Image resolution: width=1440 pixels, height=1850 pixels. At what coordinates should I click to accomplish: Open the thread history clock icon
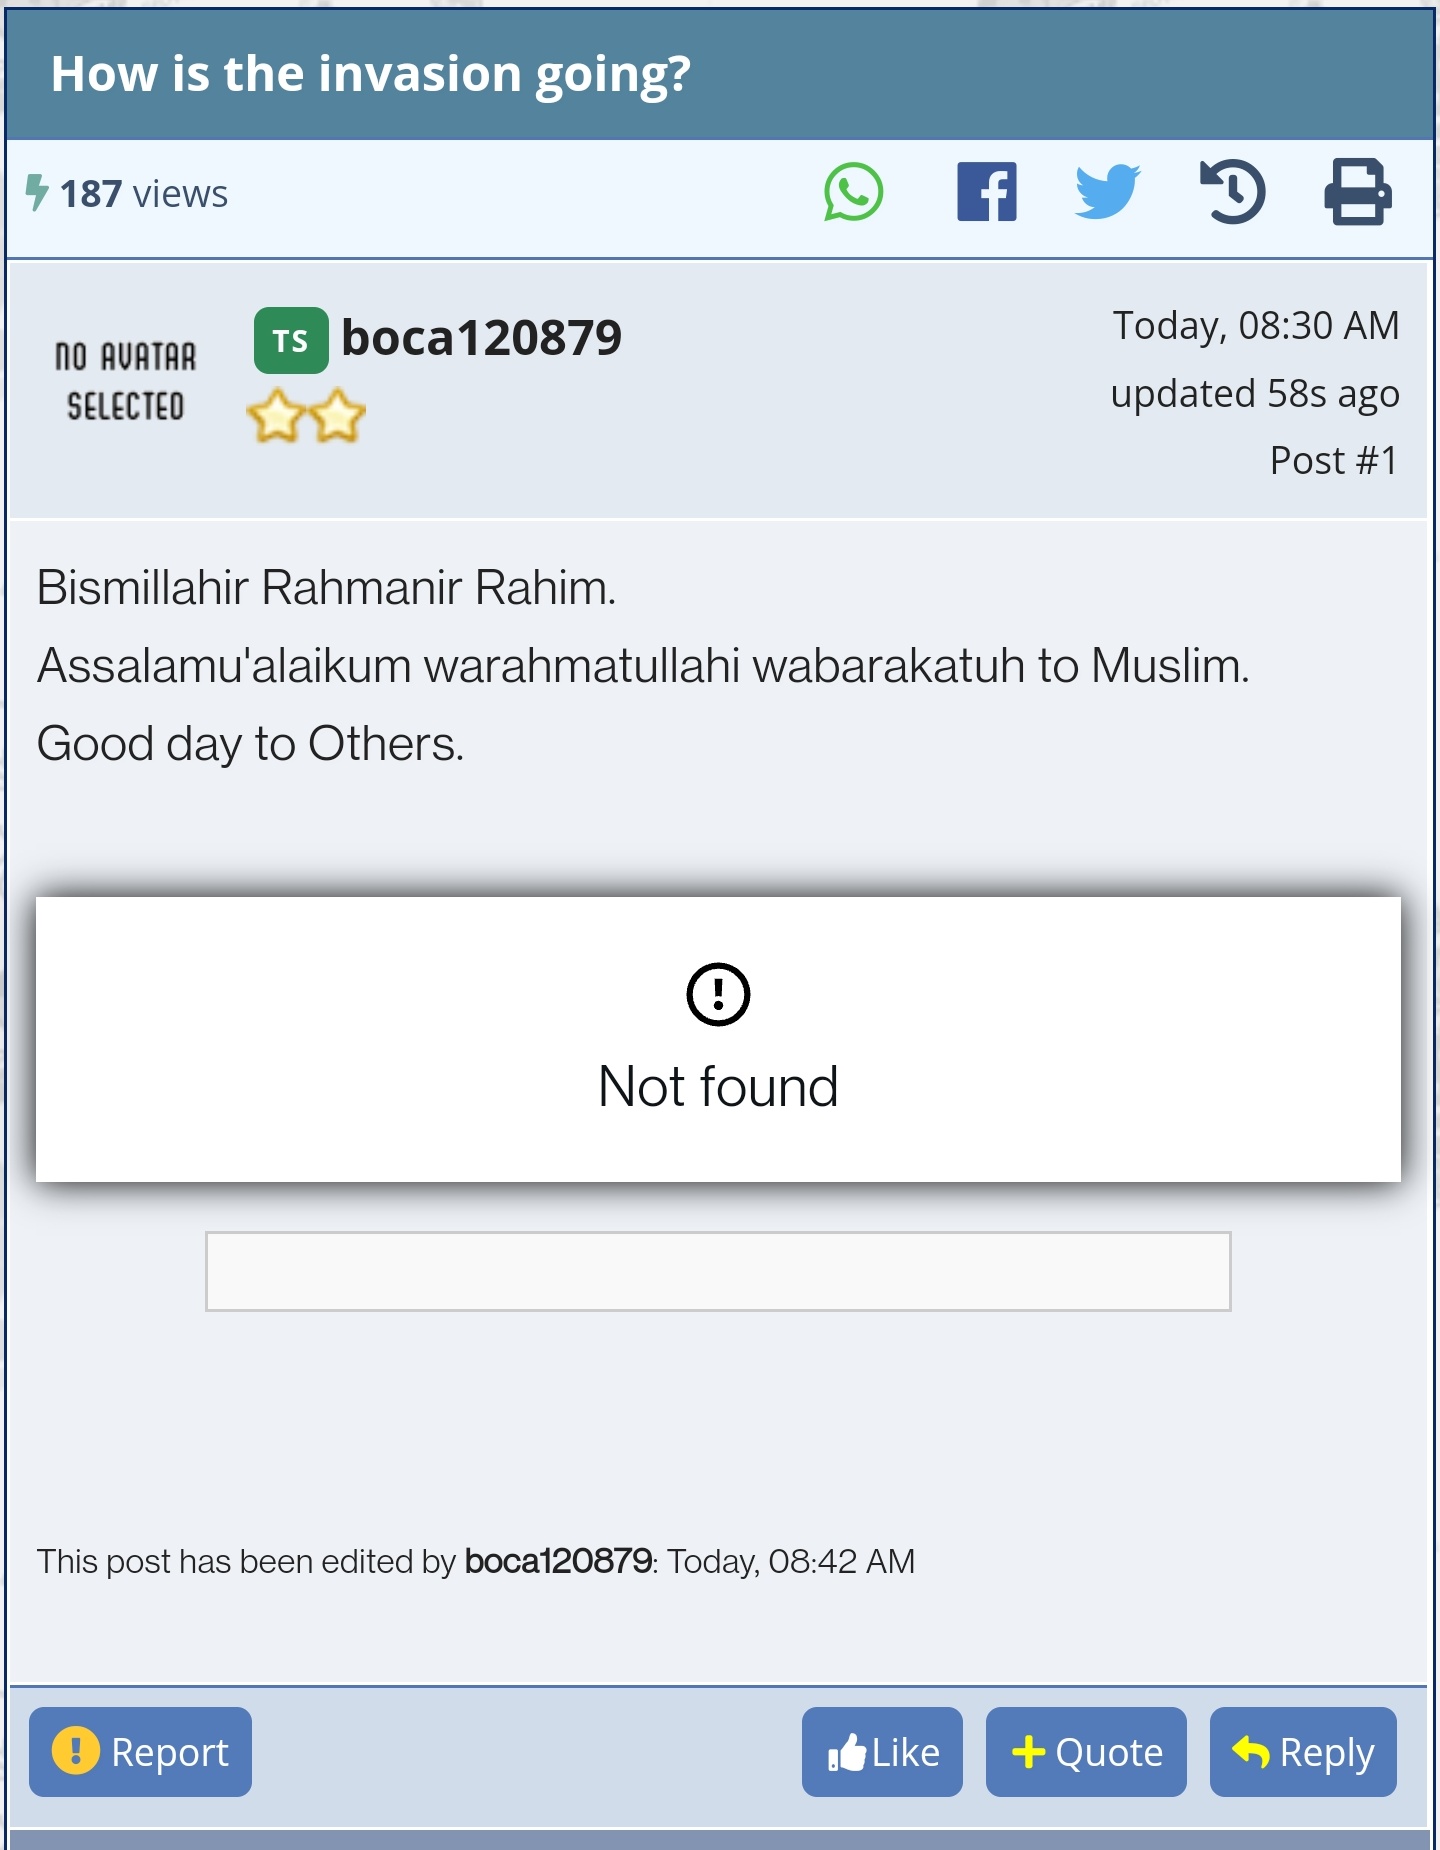pyautogui.click(x=1232, y=191)
